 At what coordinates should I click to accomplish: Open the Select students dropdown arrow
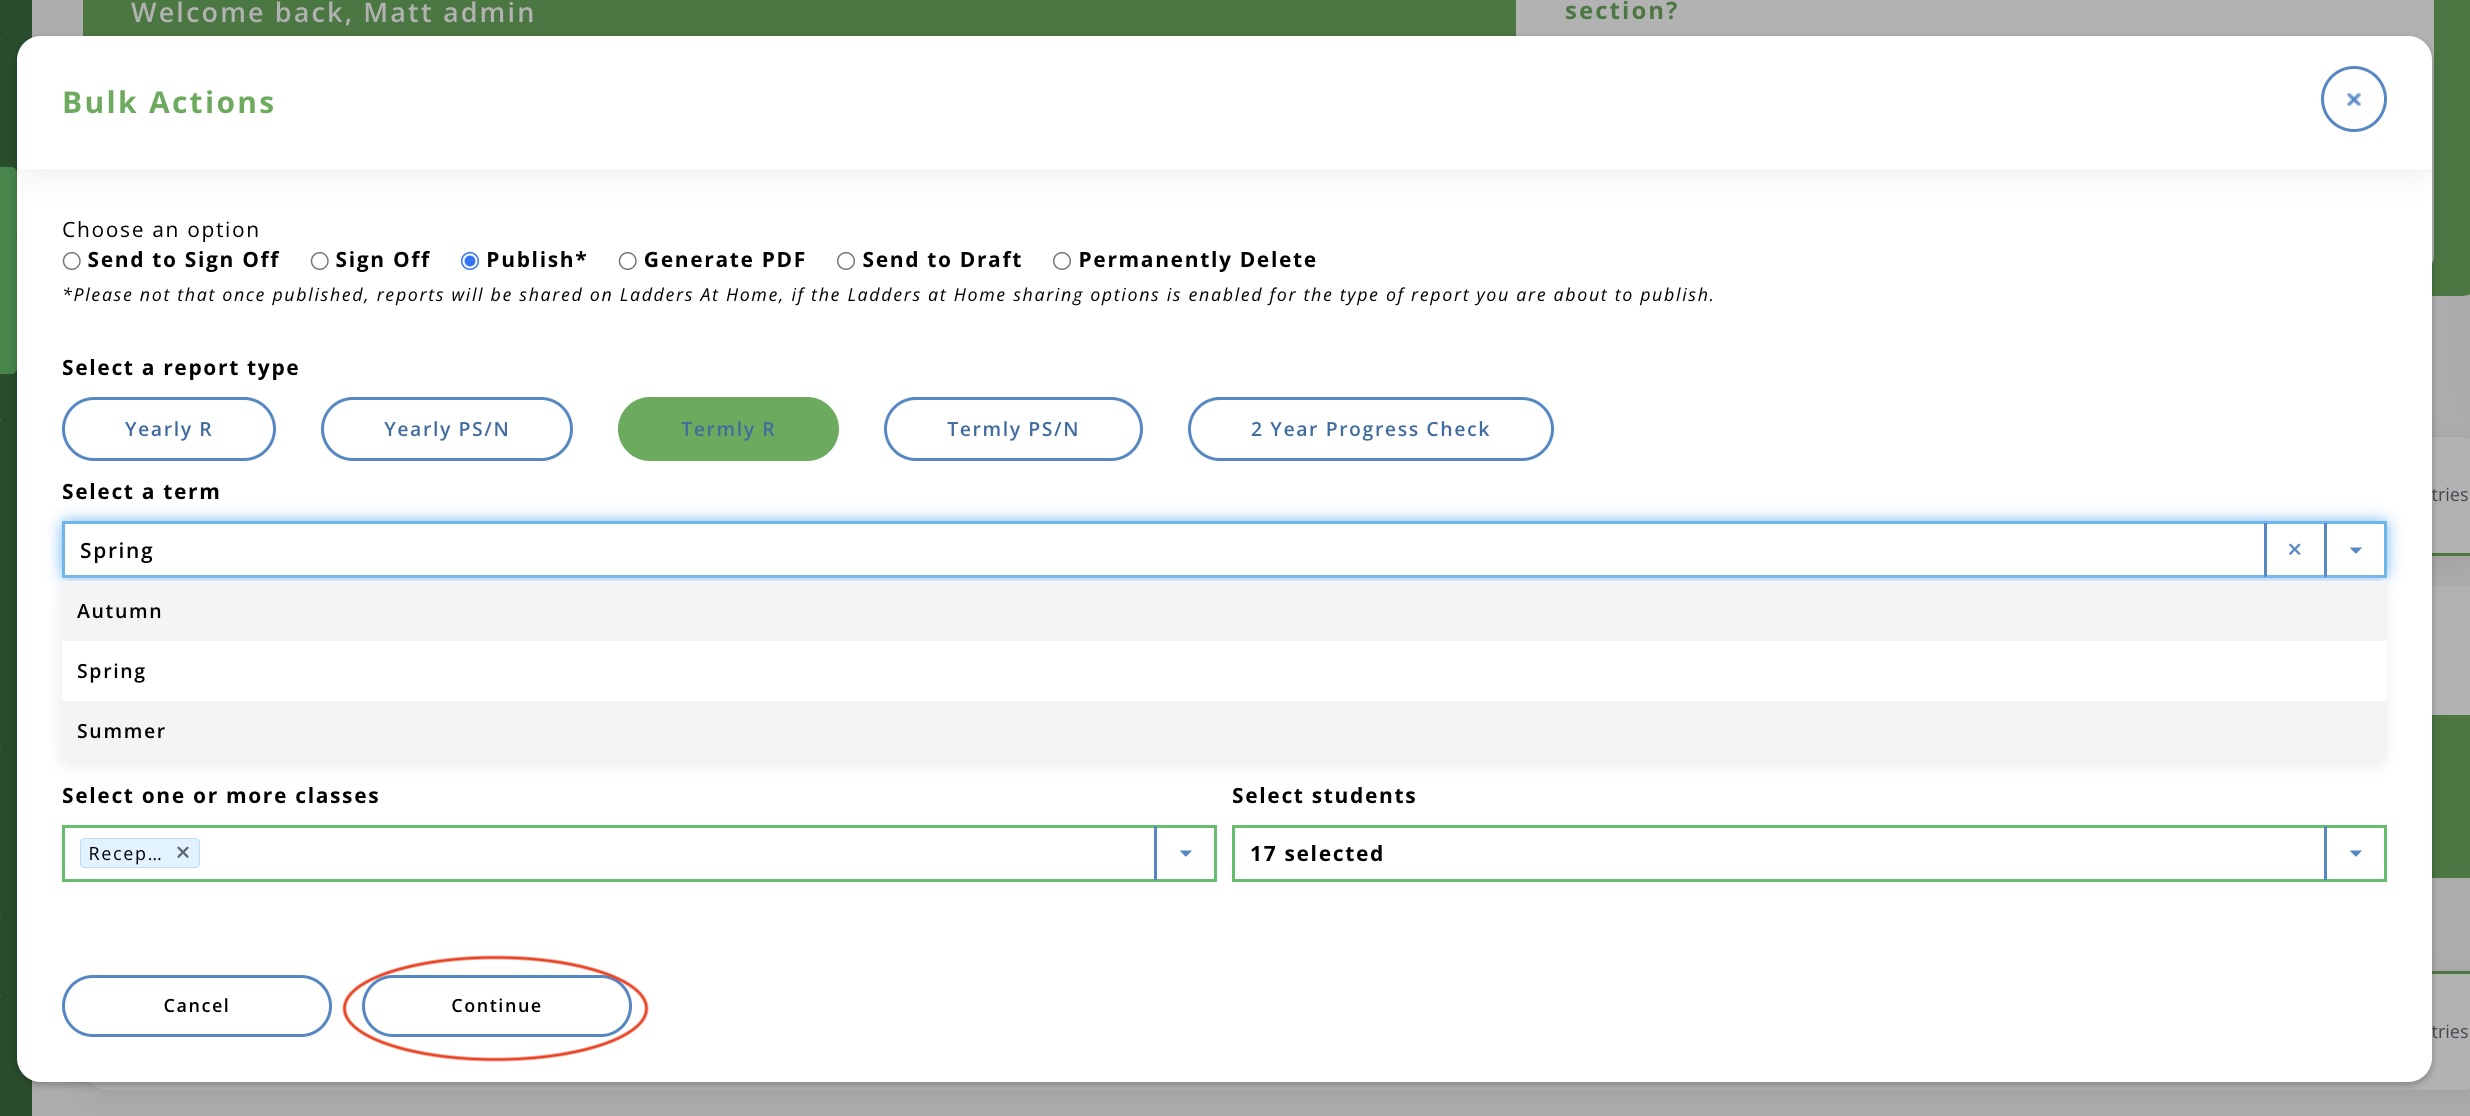click(x=2355, y=853)
